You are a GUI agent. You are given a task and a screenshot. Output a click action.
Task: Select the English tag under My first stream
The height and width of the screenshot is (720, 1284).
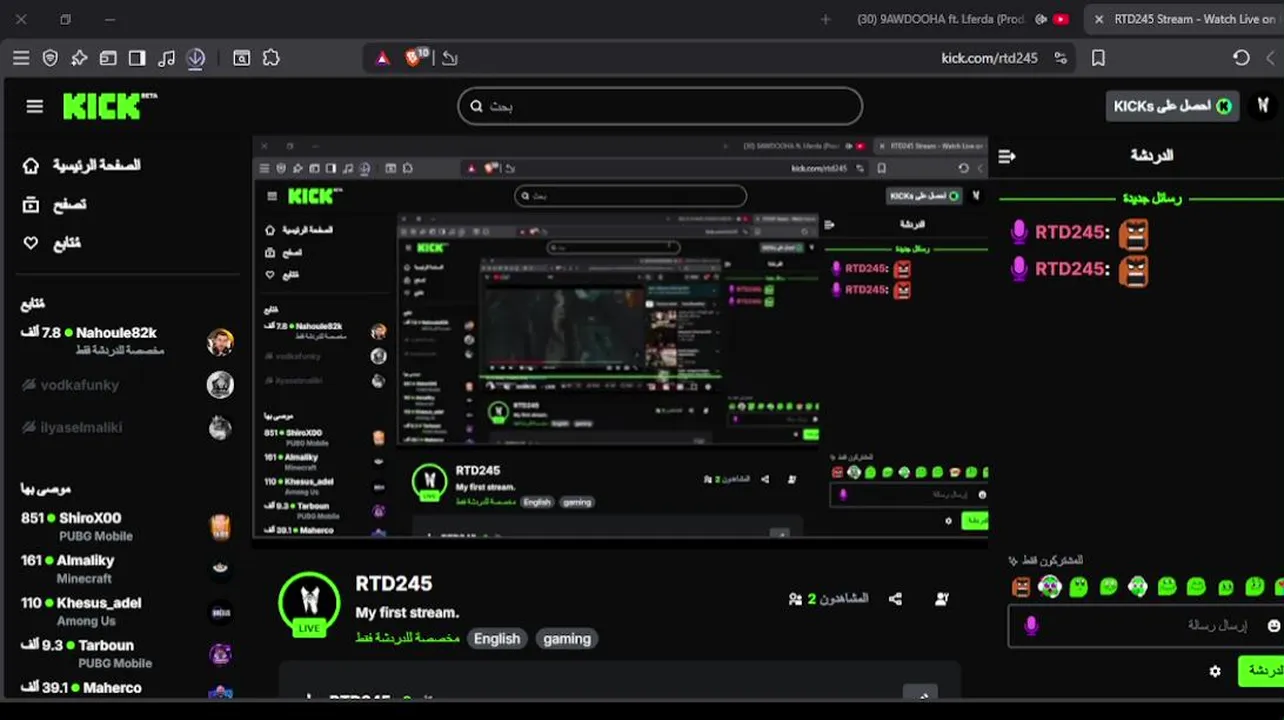[x=497, y=638]
